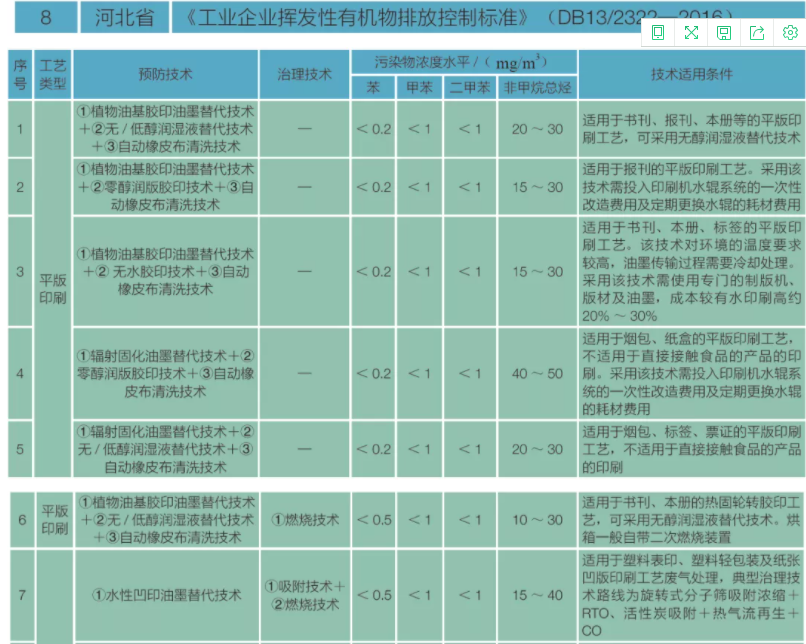Click the row 2 prevention cell with '零醇润版胶印技术'
Viewport: 806px width, 644px height.
166,187
